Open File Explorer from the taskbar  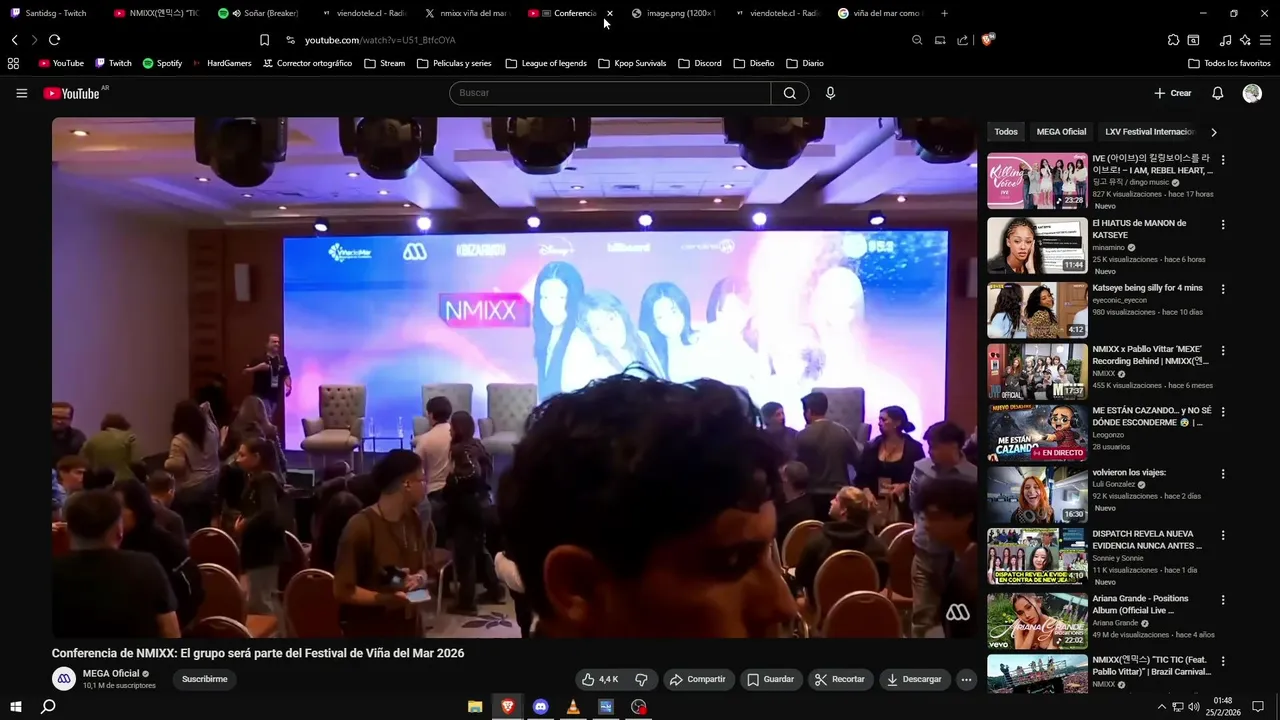click(x=475, y=707)
